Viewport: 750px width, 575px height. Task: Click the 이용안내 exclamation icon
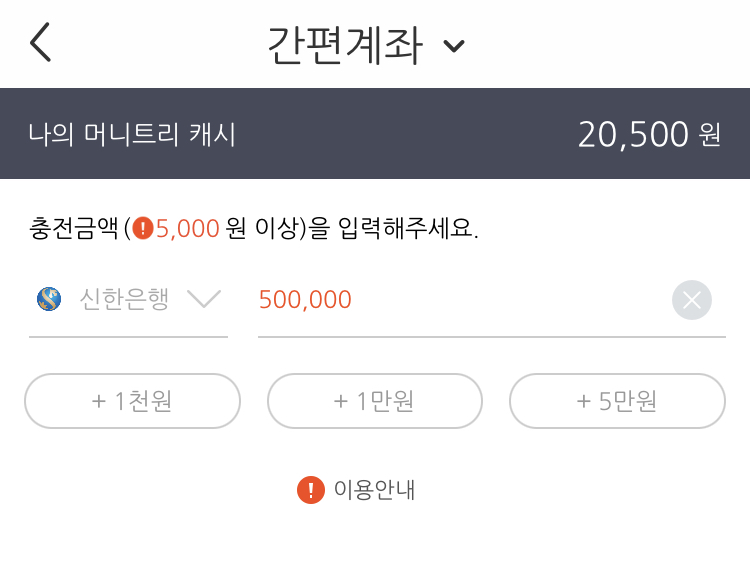point(311,490)
